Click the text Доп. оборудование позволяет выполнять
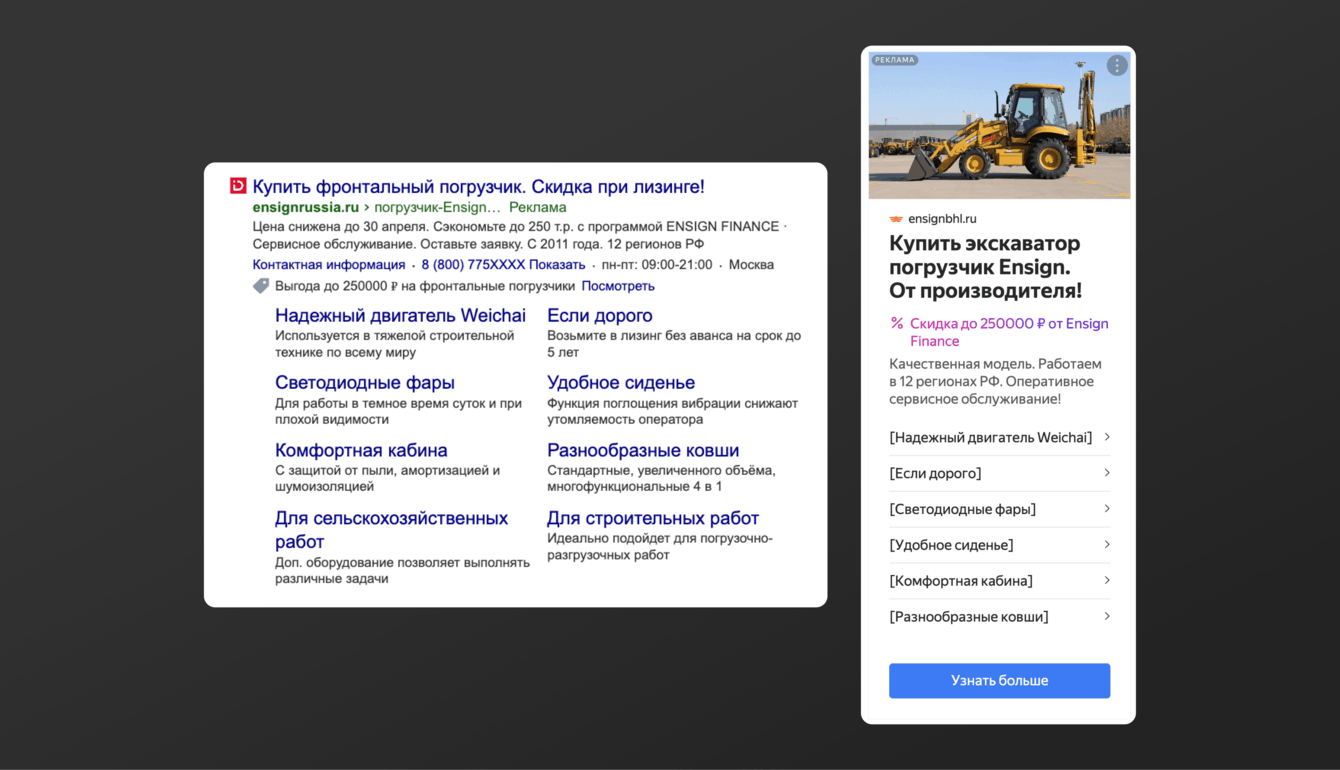Screen dimensions: 1340x770 coord(402,570)
